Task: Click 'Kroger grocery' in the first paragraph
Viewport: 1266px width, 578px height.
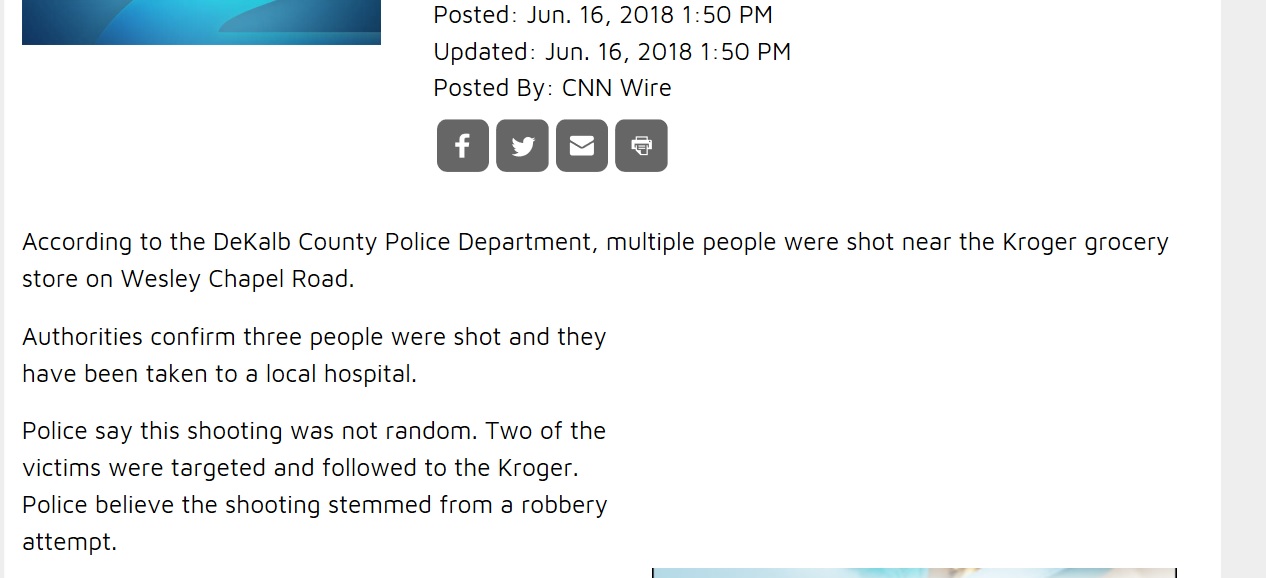Action: coord(1085,242)
